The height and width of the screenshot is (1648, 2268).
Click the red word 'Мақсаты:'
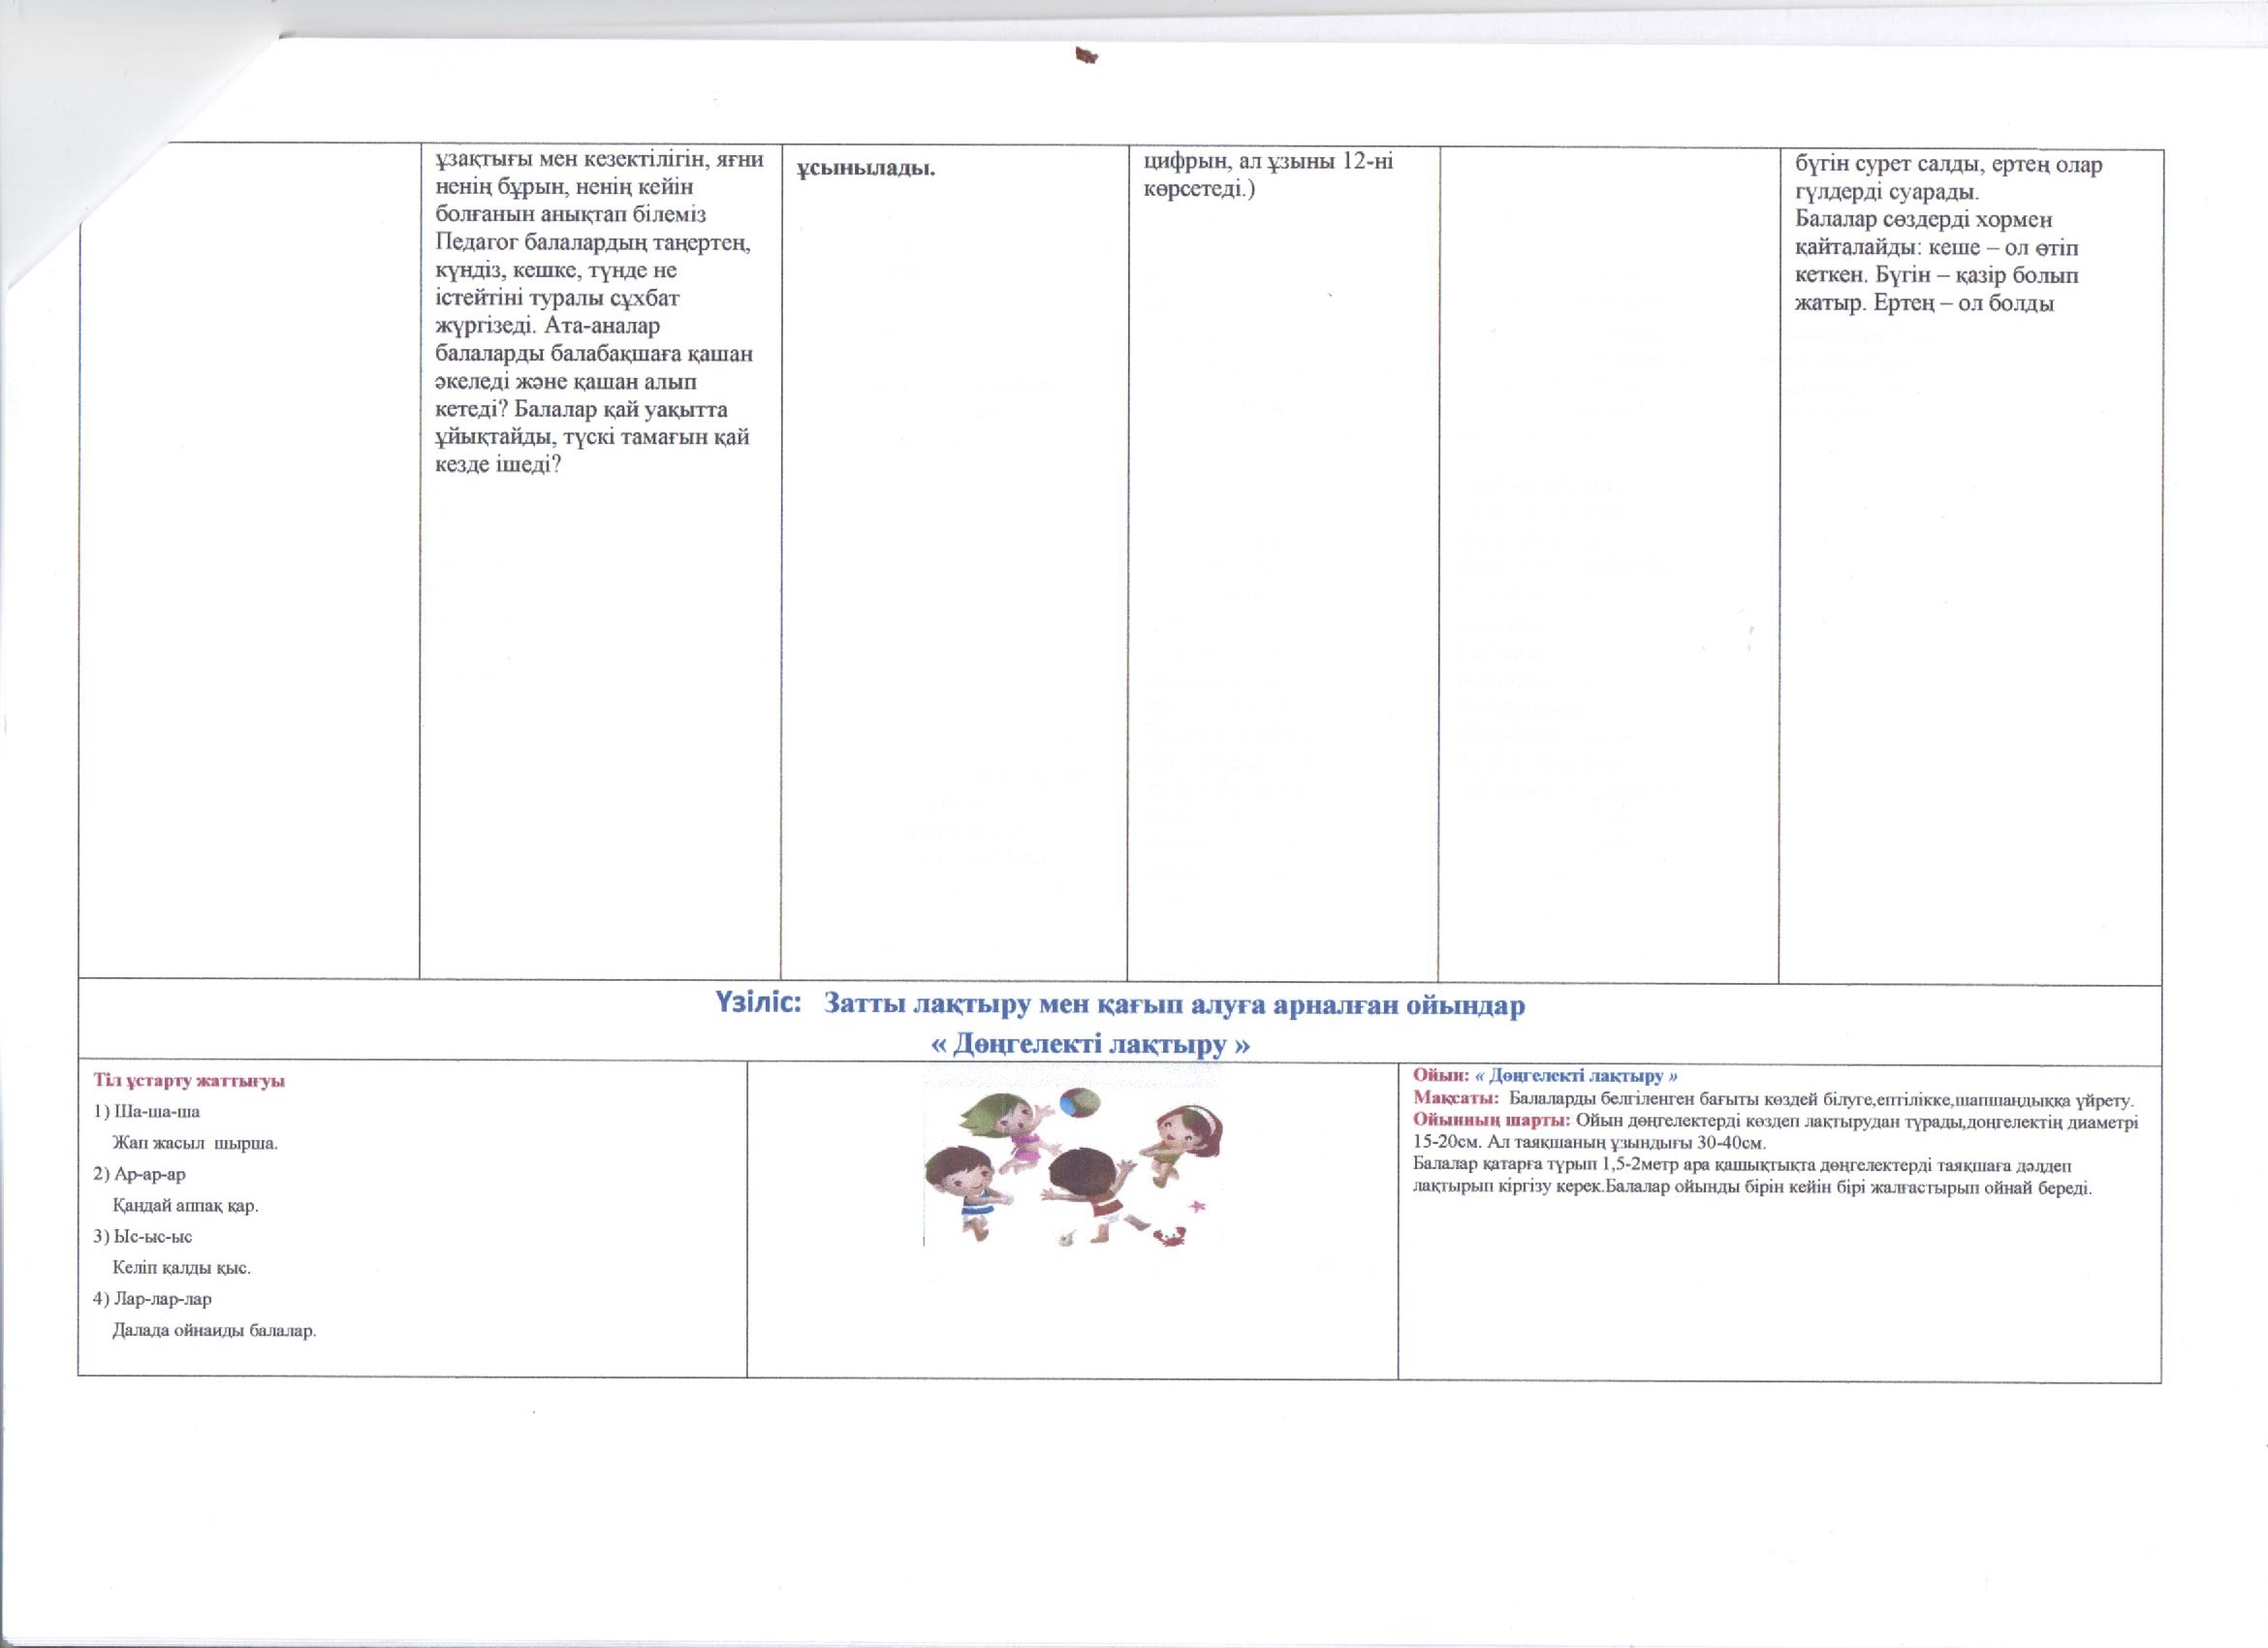point(1455,1100)
